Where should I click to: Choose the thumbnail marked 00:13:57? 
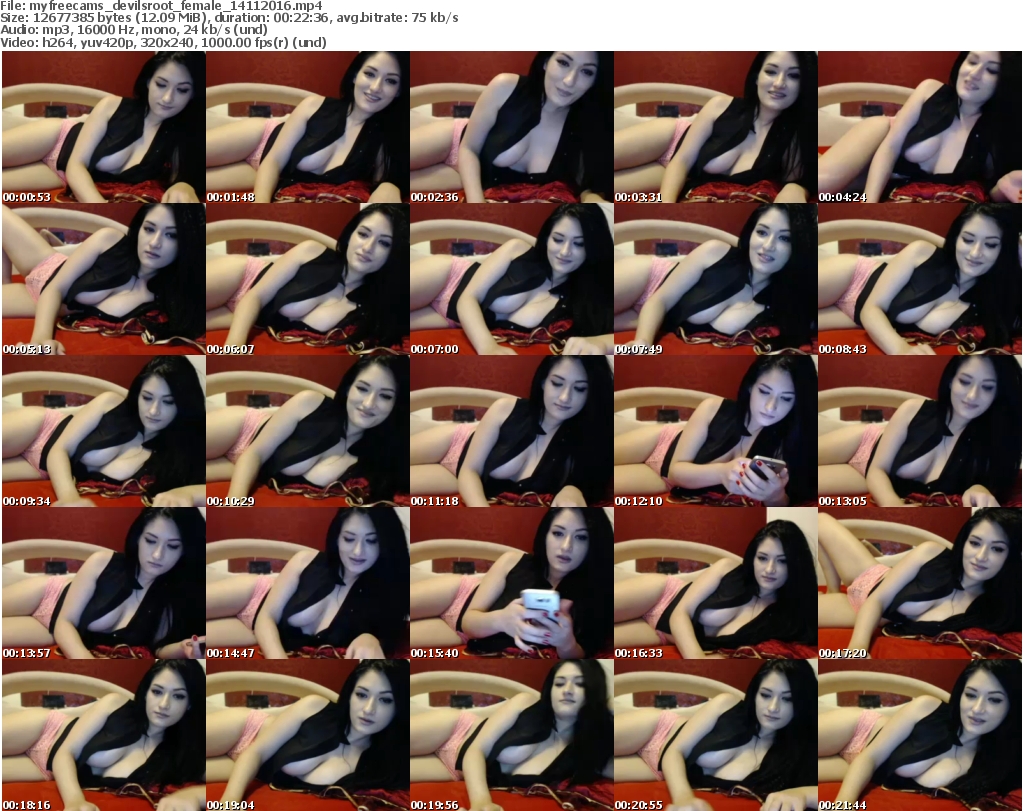click(103, 583)
